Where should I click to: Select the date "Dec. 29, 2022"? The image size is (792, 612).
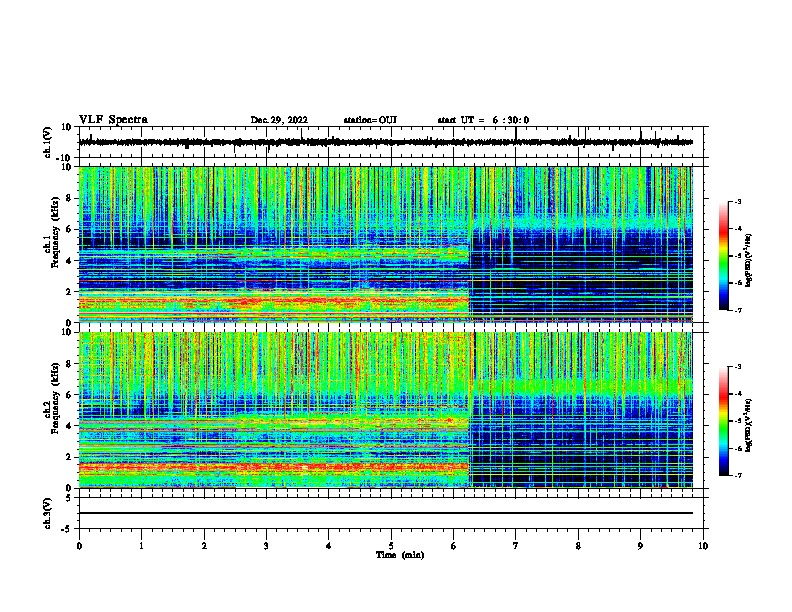[279, 120]
